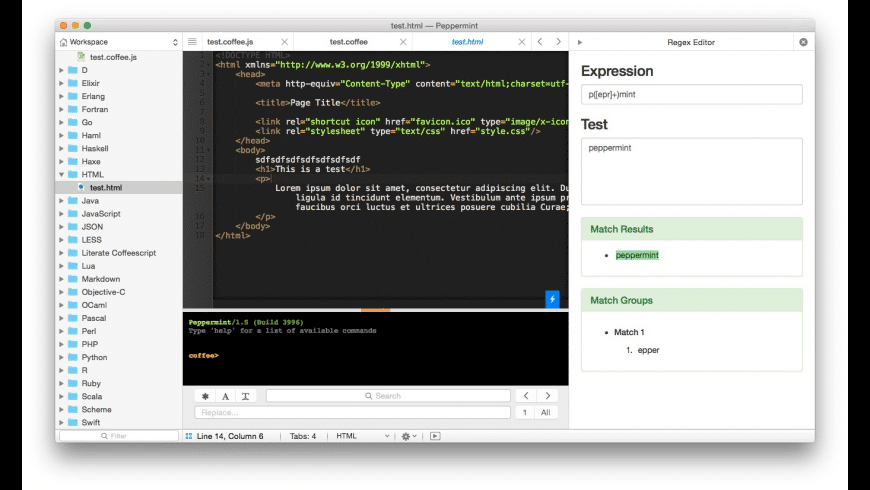
Task: Toggle case-sensitive search A option
Action: pyautogui.click(x=225, y=396)
